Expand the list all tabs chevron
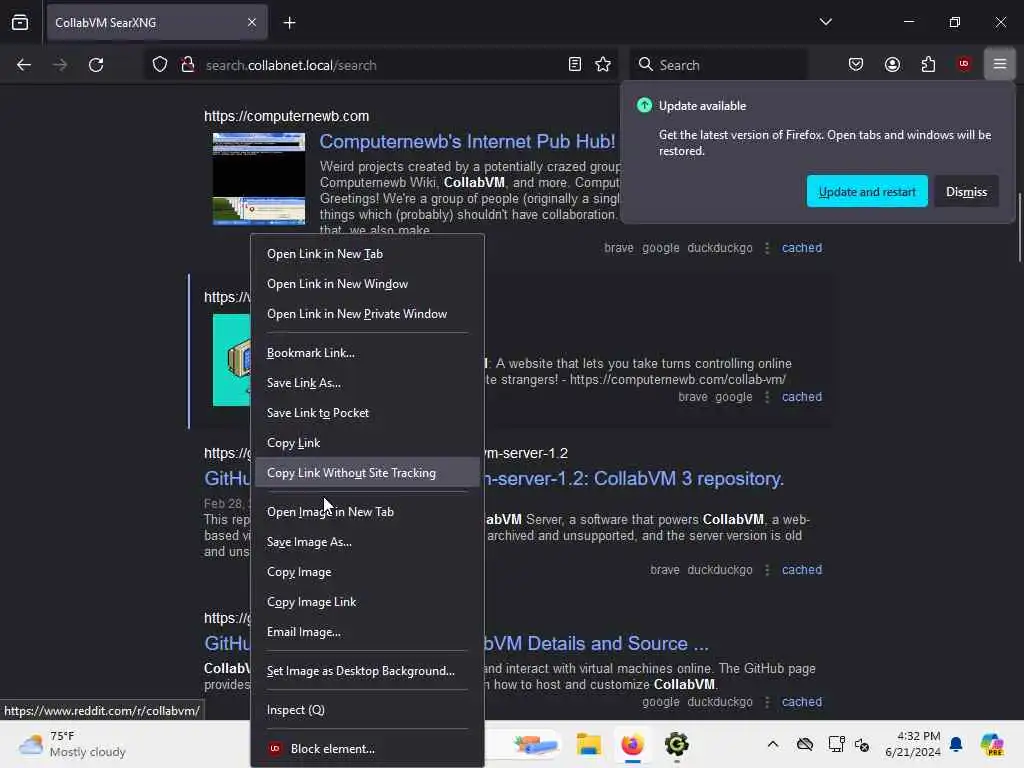 pos(826,22)
